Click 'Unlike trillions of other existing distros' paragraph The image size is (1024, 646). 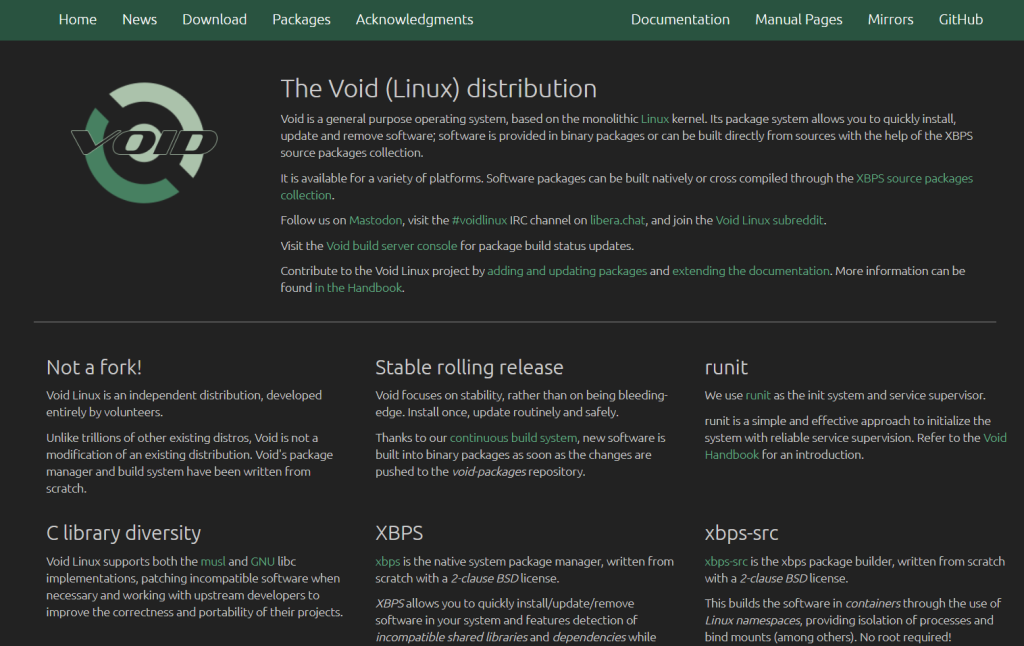[x=189, y=463]
